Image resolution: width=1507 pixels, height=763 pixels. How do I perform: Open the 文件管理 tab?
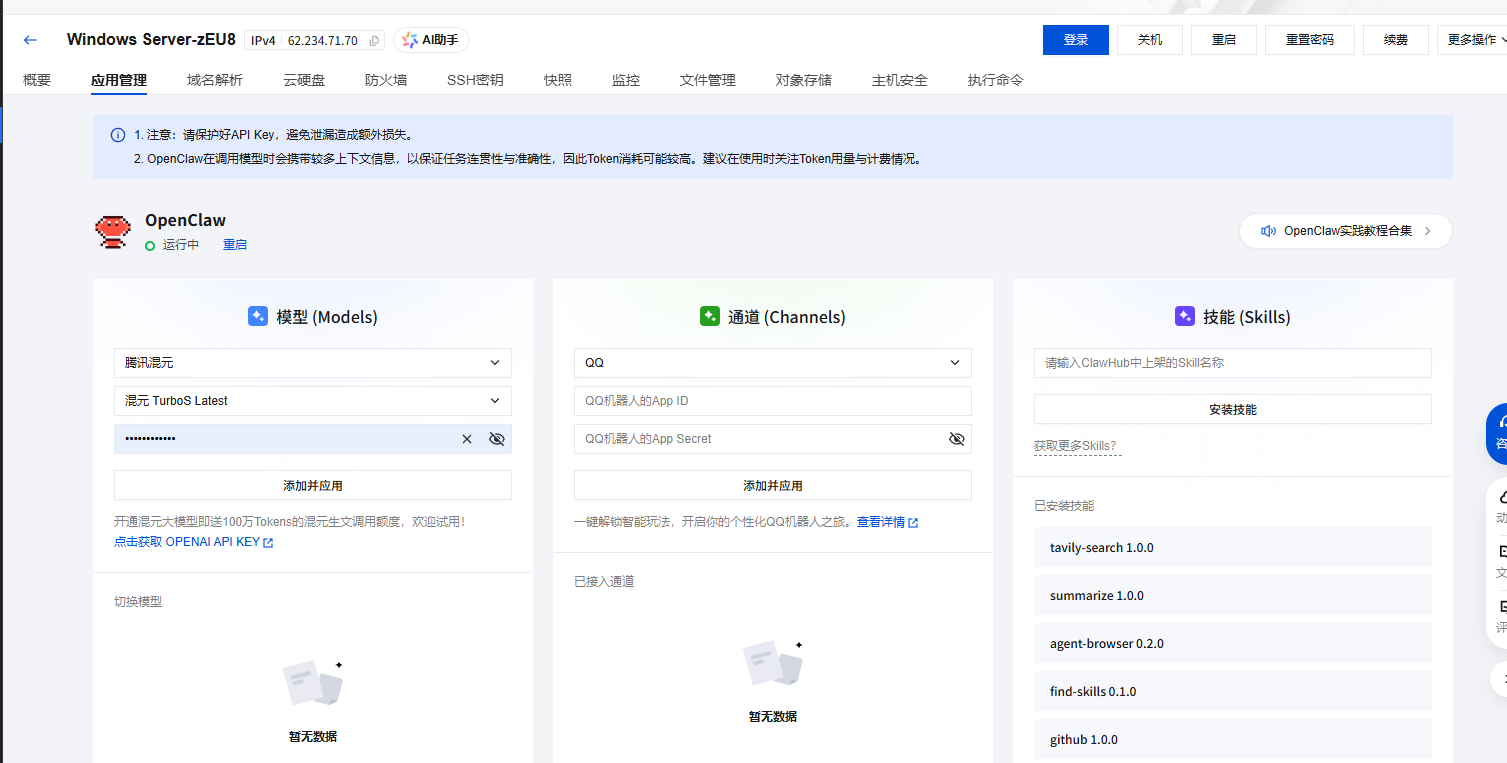tap(708, 80)
